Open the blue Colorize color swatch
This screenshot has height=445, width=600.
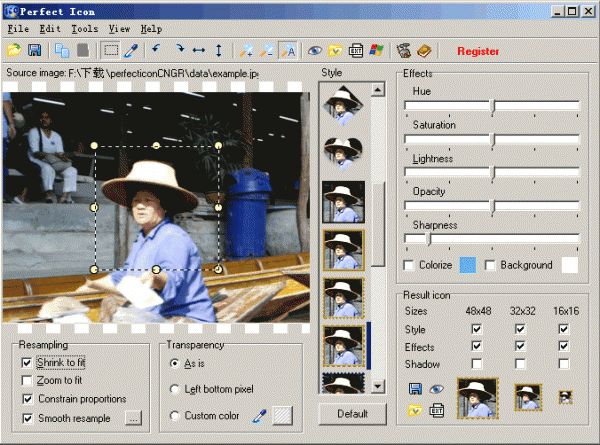click(468, 265)
